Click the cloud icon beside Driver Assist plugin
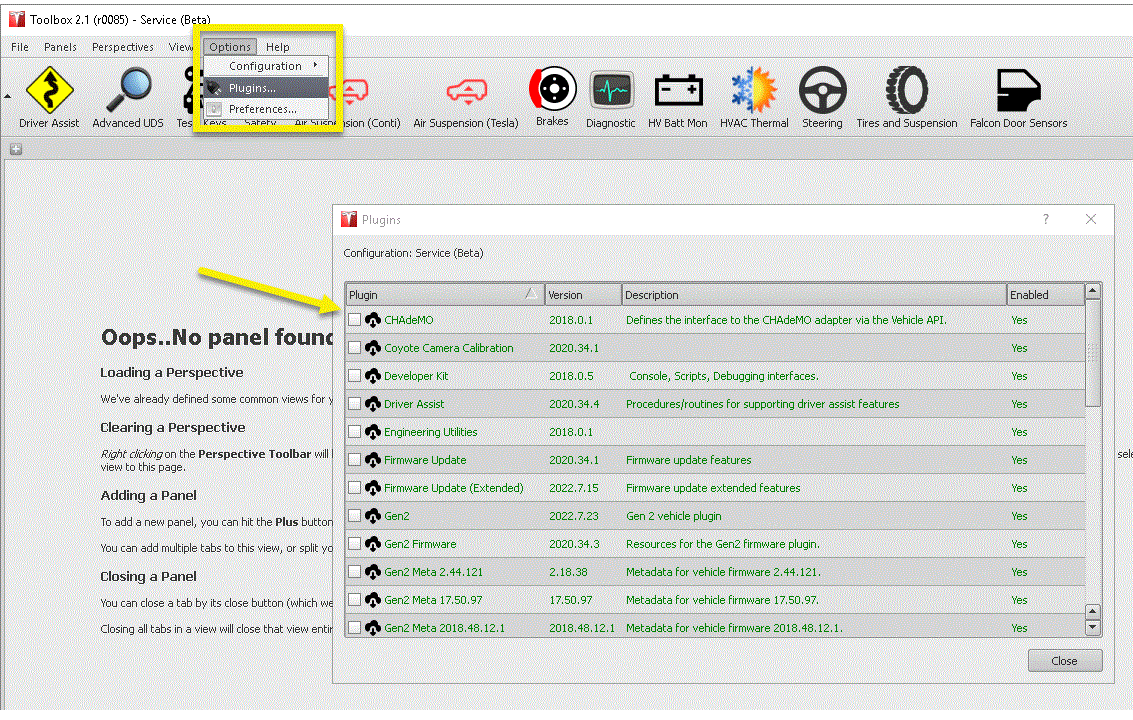 click(373, 403)
